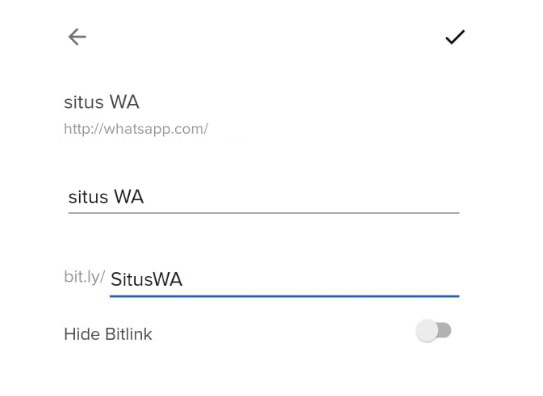Return to previous screen via back icon
This screenshot has height=396, width=543.
(77, 37)
